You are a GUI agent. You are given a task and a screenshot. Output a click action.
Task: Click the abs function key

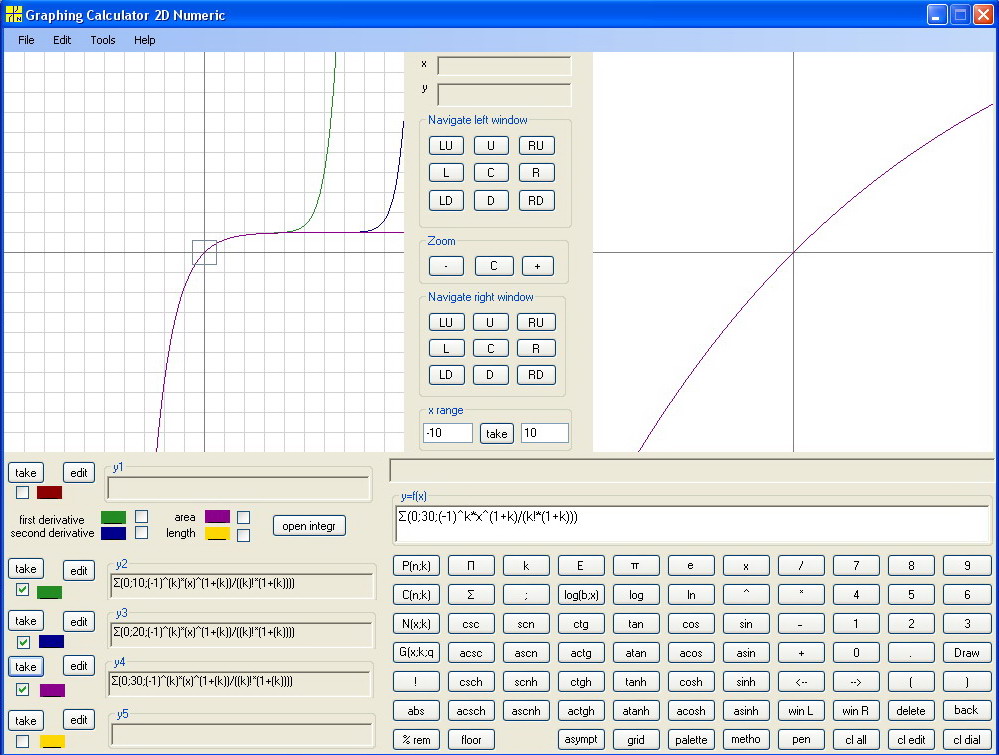click(x=416, y=710)
